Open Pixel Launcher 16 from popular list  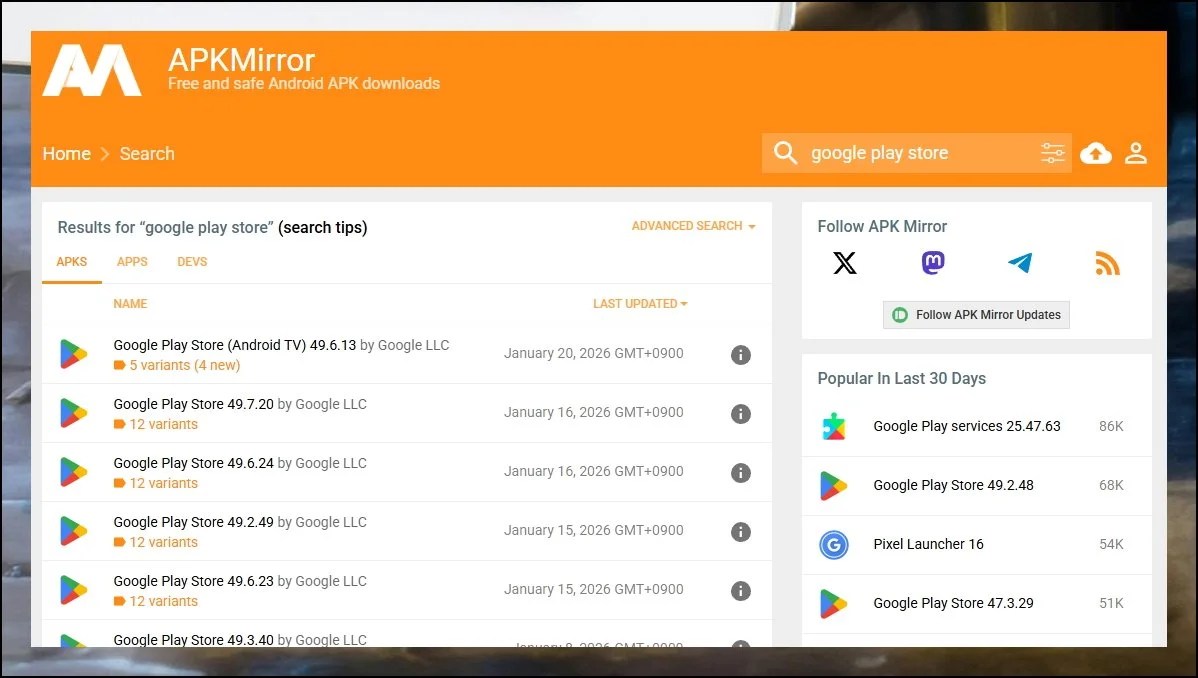click(928, 544)
